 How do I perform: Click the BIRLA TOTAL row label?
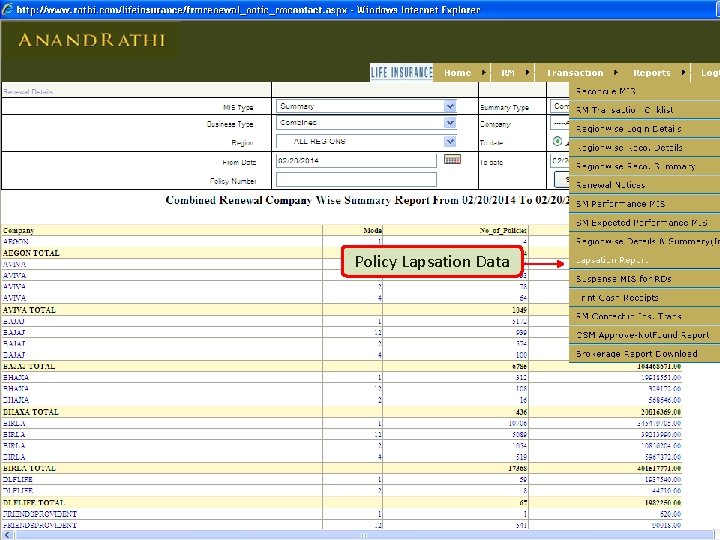coord(29,468)
